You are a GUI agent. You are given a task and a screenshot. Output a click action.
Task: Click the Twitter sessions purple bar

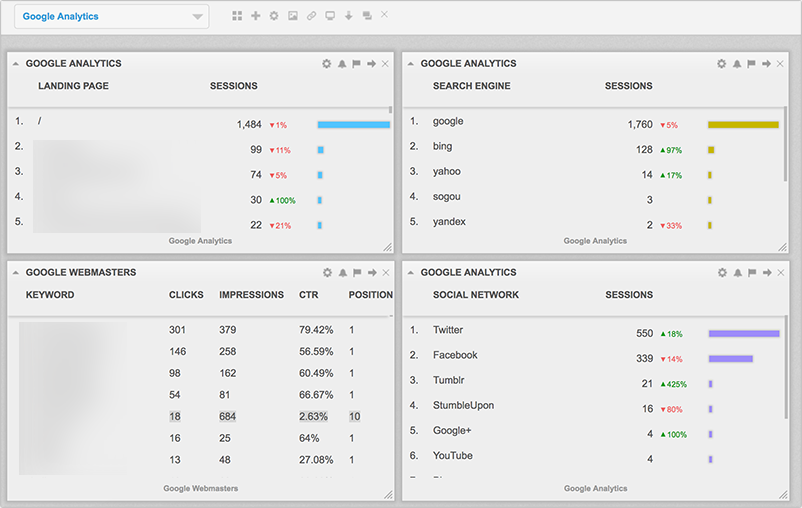click(x=743, y=333)
